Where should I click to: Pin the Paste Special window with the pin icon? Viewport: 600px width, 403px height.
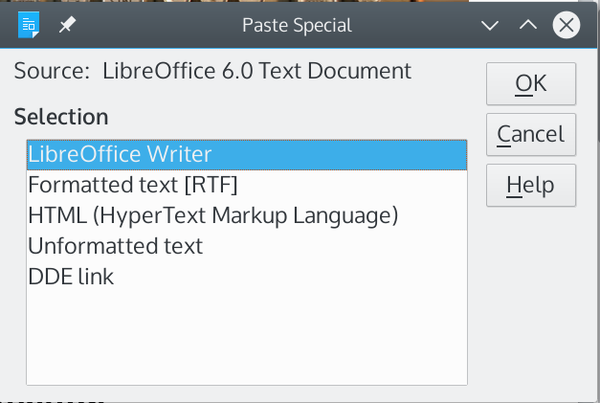click(x=66, y=25)
